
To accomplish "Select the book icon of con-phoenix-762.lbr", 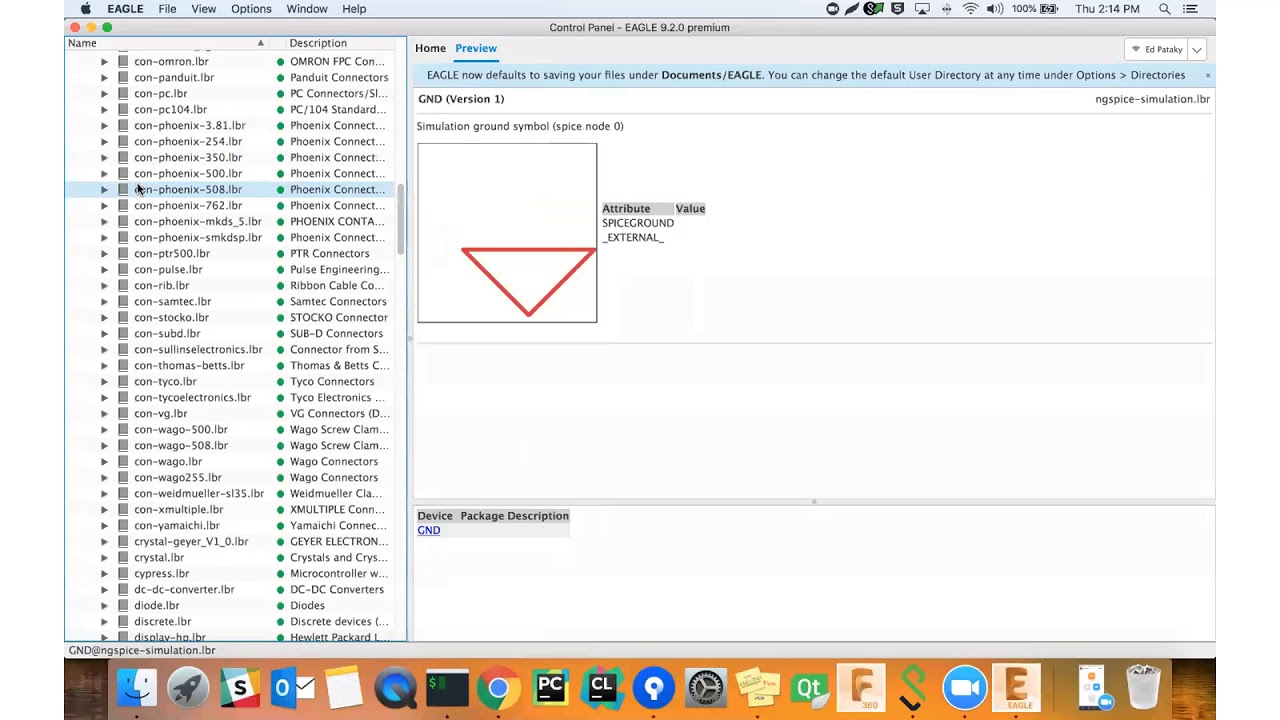I will 123,205.
